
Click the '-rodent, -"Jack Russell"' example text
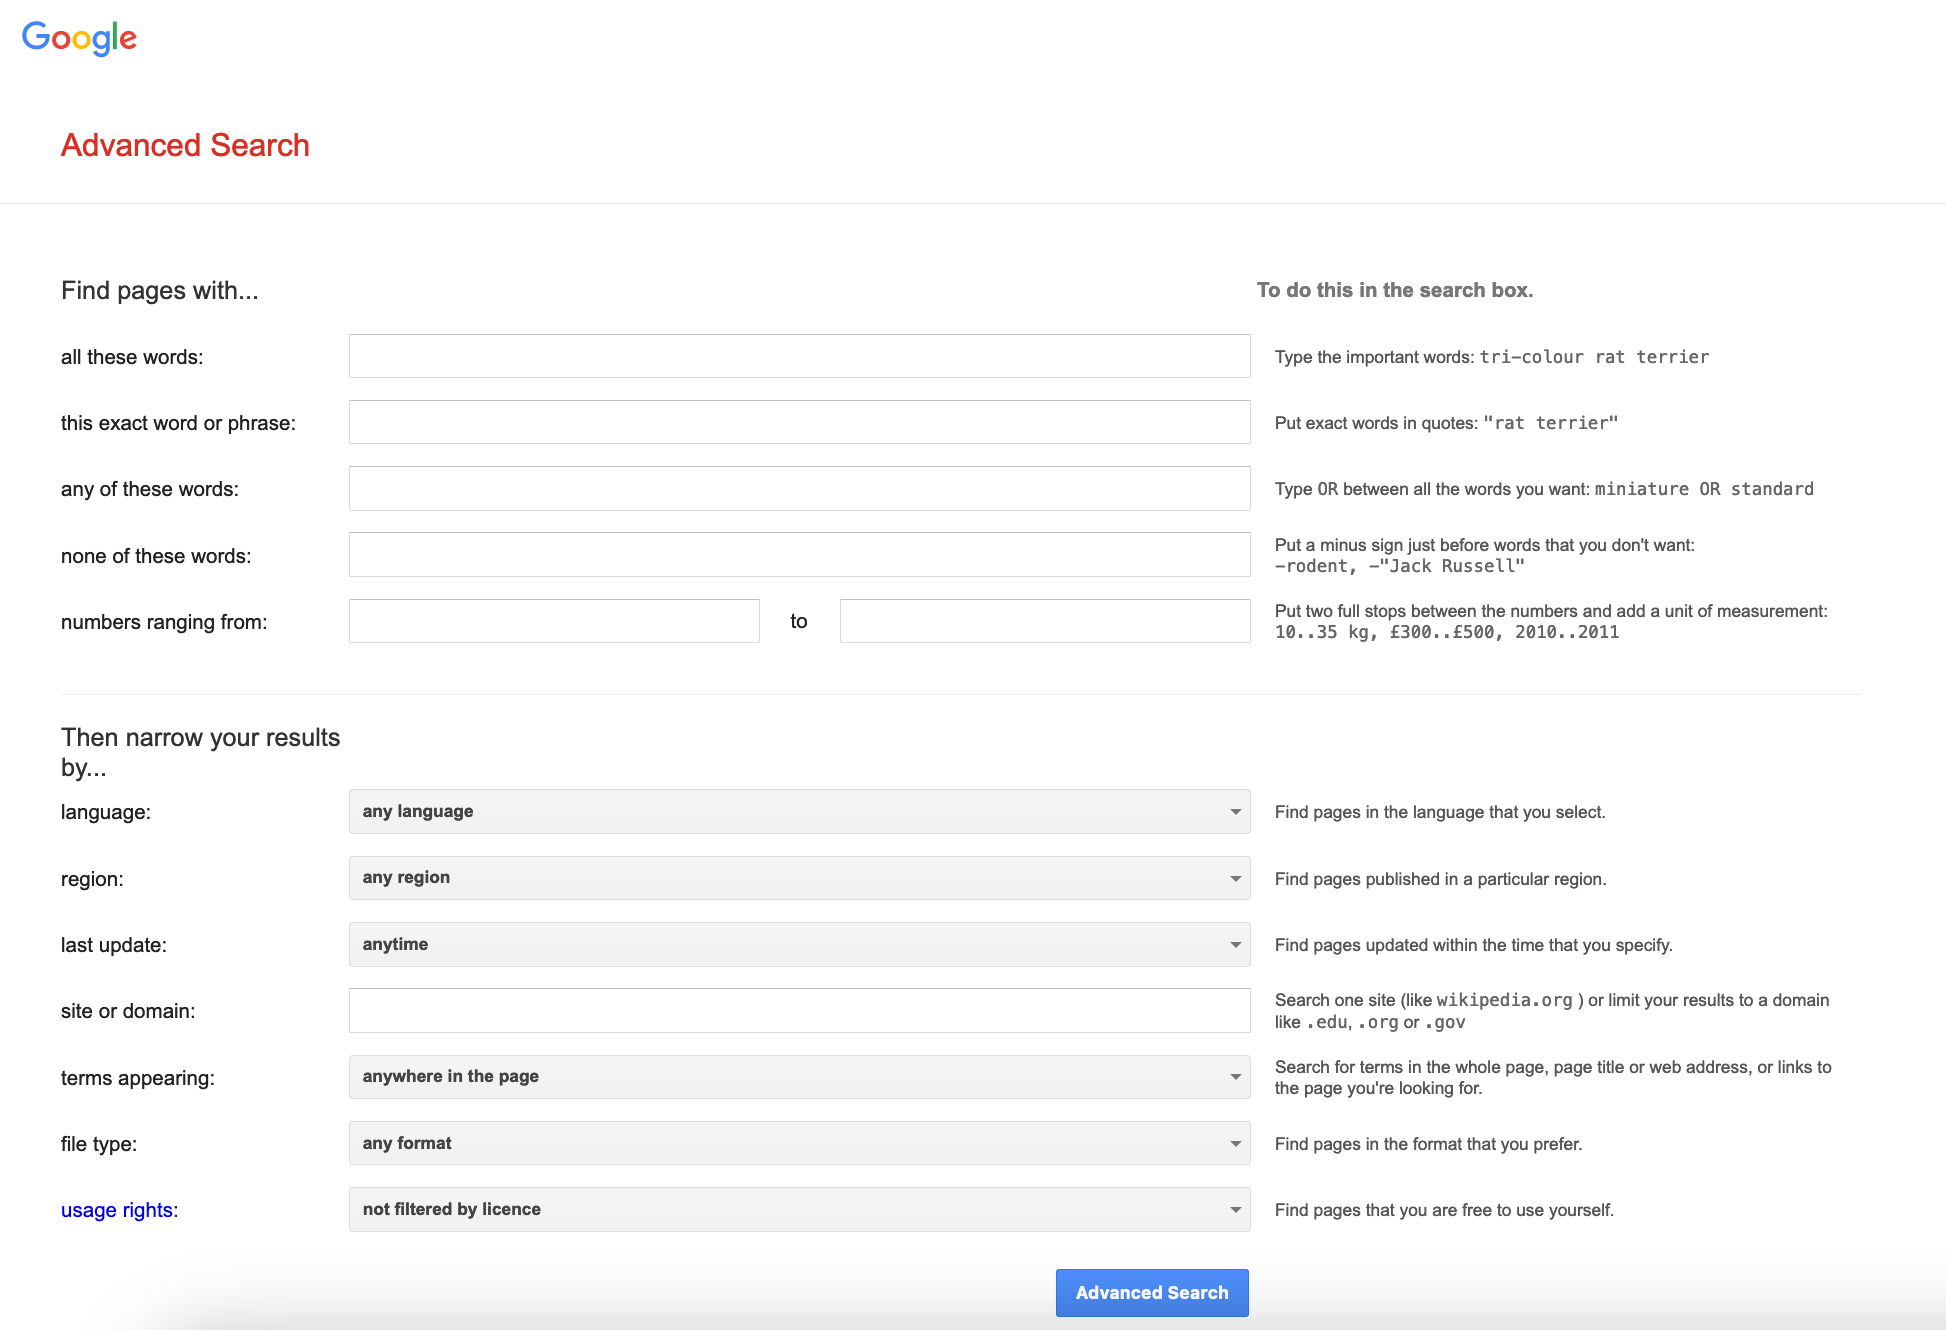point(1400,566)
